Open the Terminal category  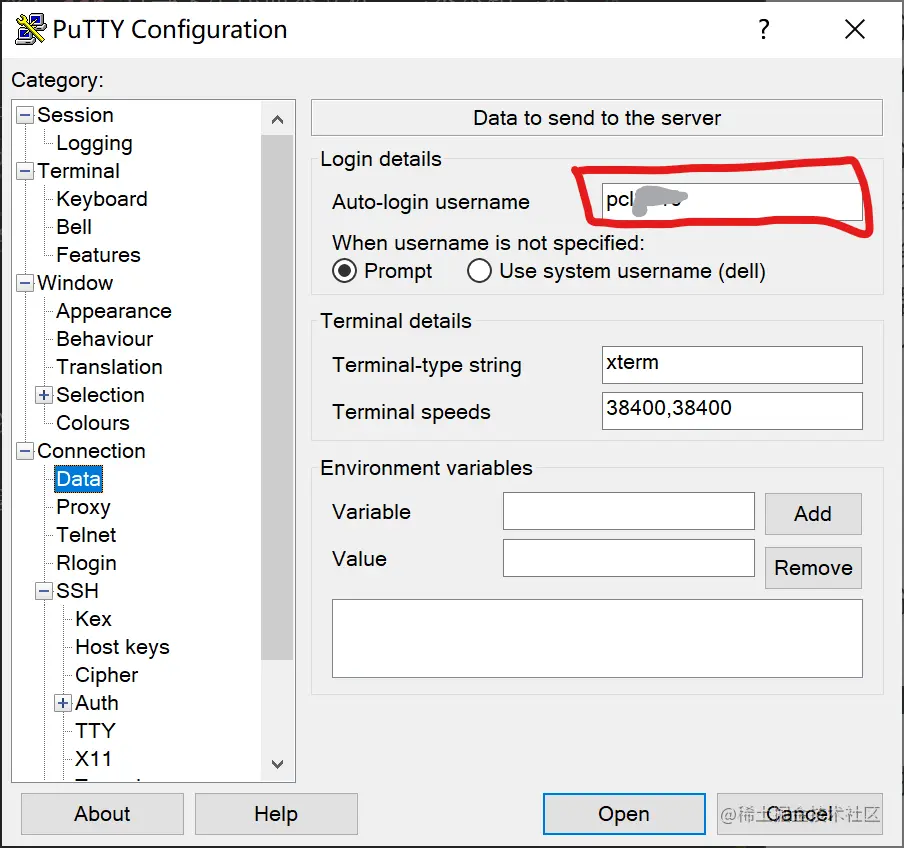point(78,171)
